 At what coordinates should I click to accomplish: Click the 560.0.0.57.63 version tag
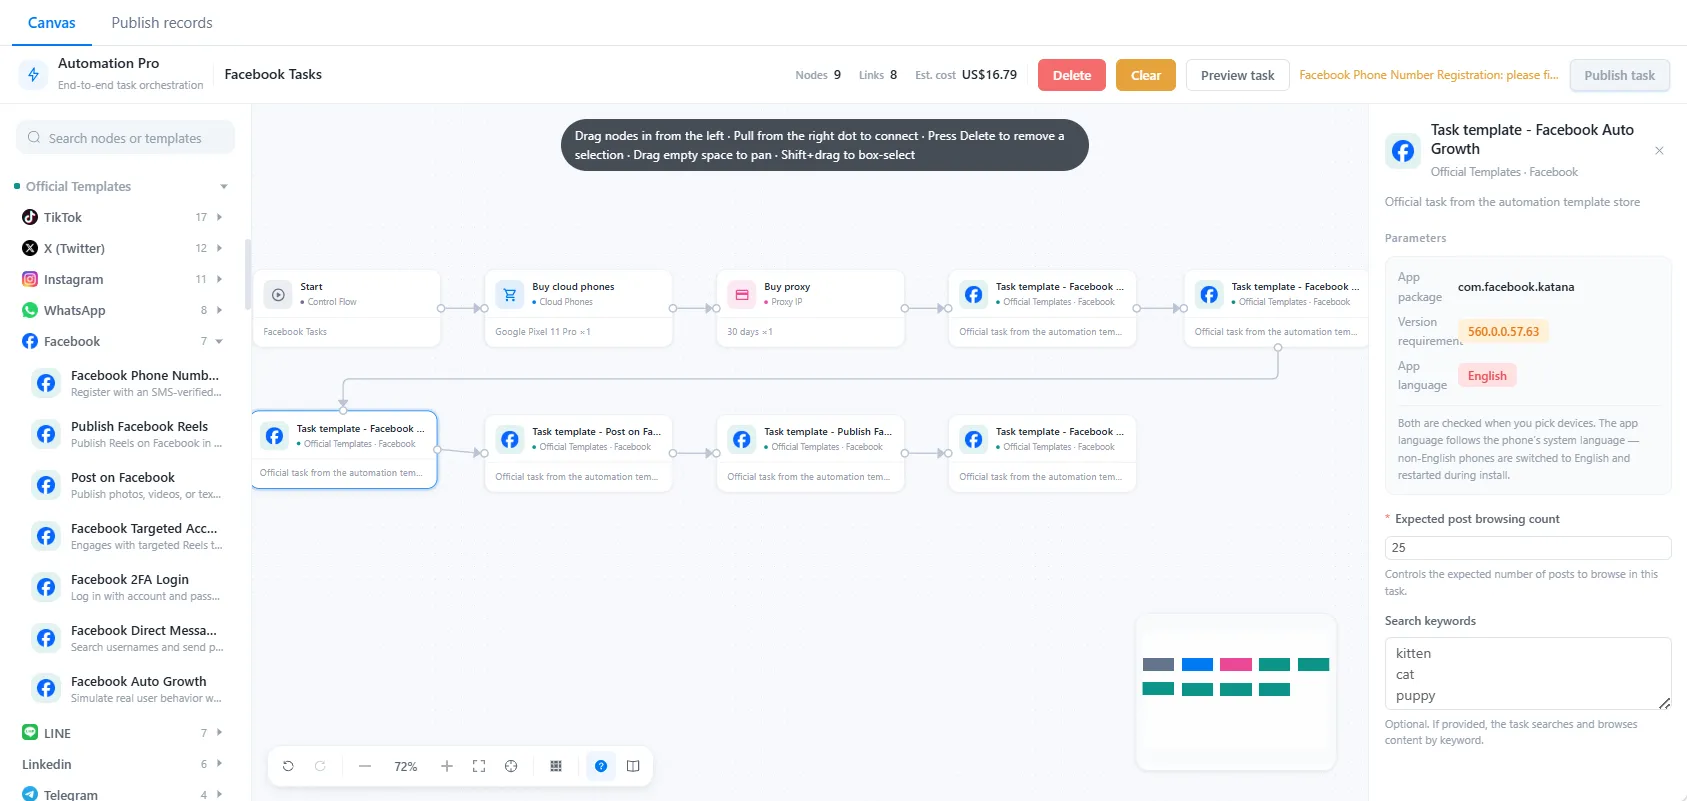click(x=1503, y=331)
